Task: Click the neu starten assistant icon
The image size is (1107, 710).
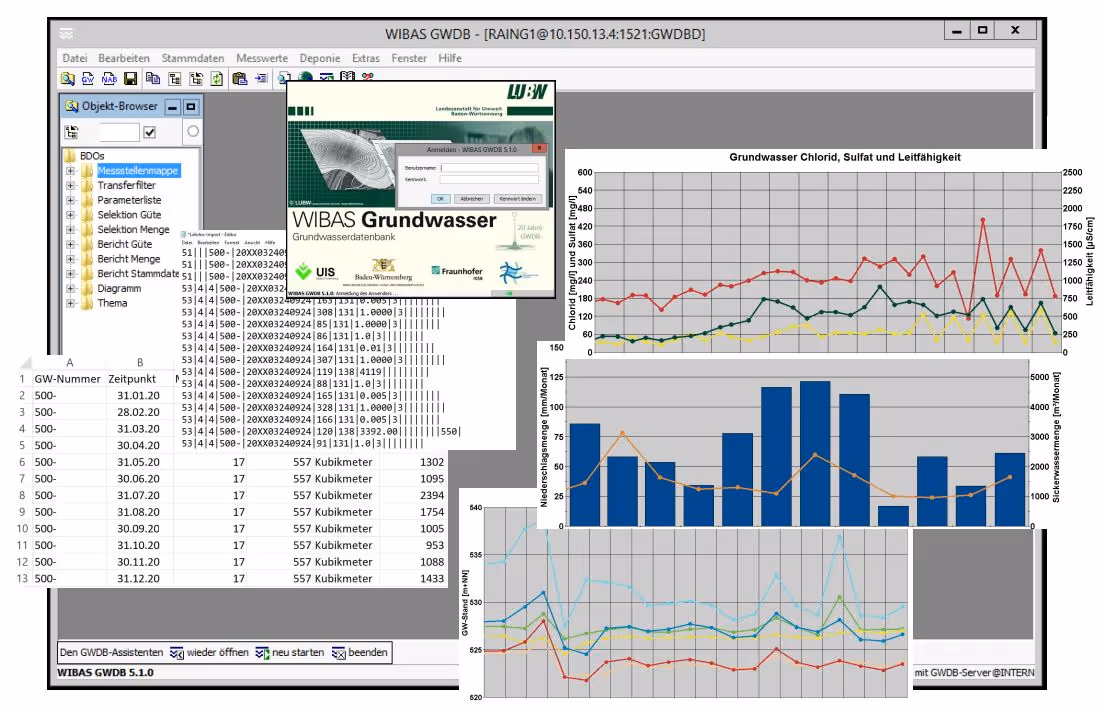Action: (262, 653)
